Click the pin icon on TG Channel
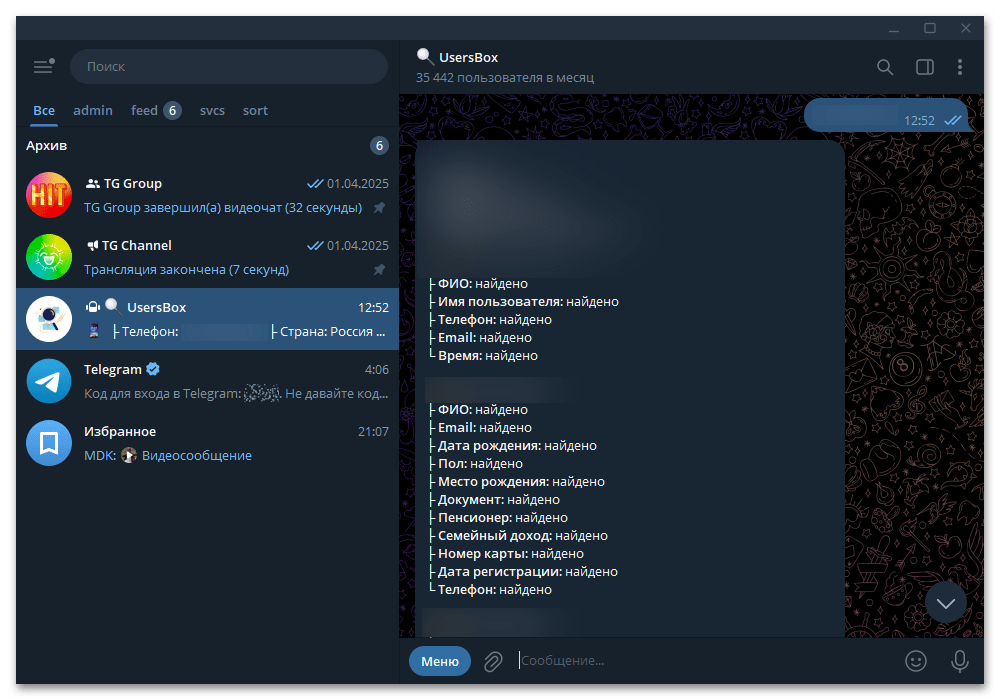Viewport: 1000px width, 700px height. tap(379, 270)
